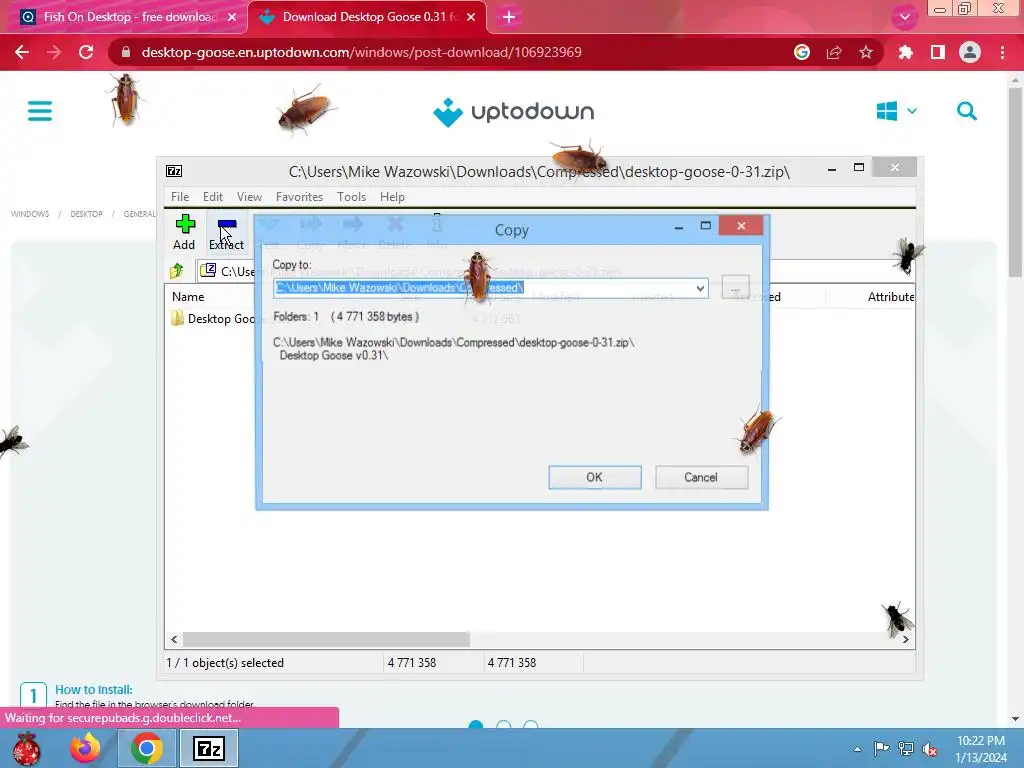Reload the page in Chrome
This screenshot has height=768, width=1024.
tap(86, 52)
